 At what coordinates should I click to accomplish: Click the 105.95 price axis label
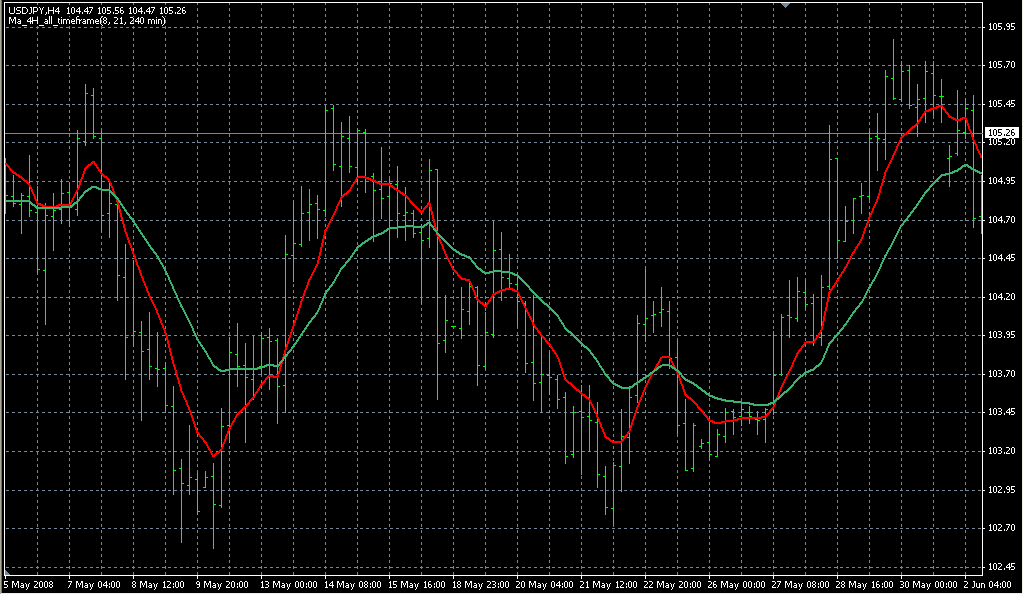pyautogui.click(x=1001, y=26)
